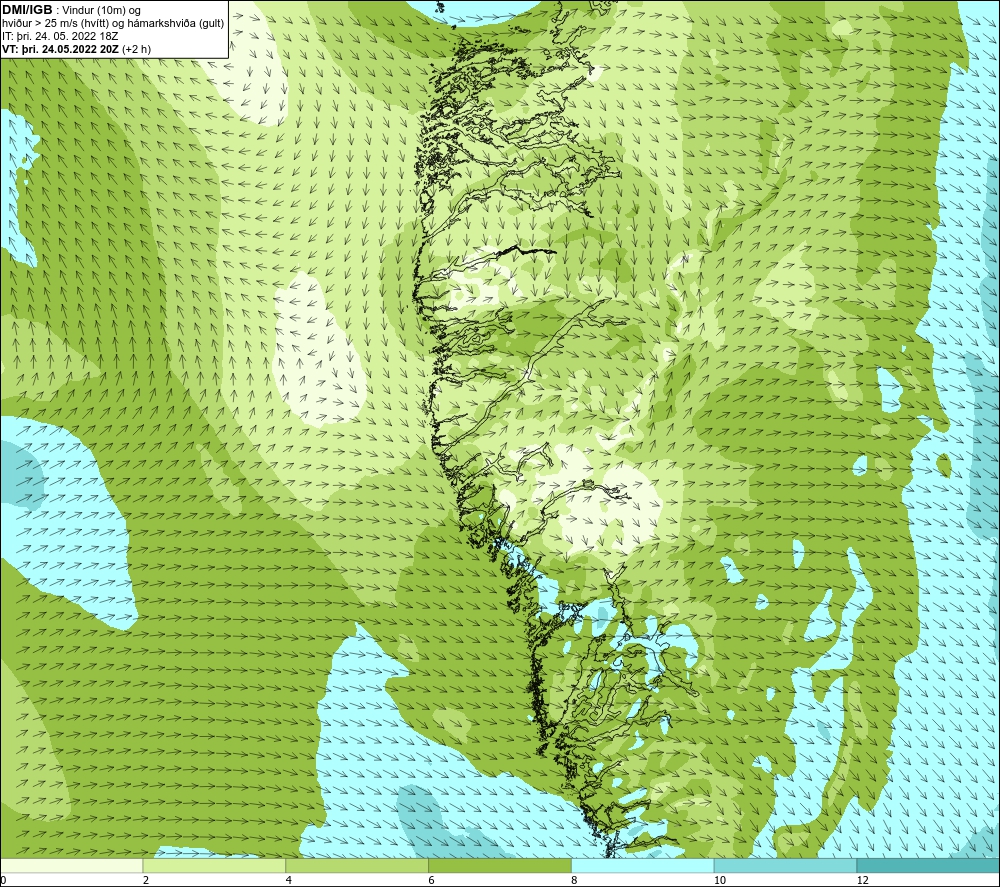Viewport: 1000px width, 887px height.
Task: Select the 0–2 m/s palest legend color band
Action: point(71,865)
